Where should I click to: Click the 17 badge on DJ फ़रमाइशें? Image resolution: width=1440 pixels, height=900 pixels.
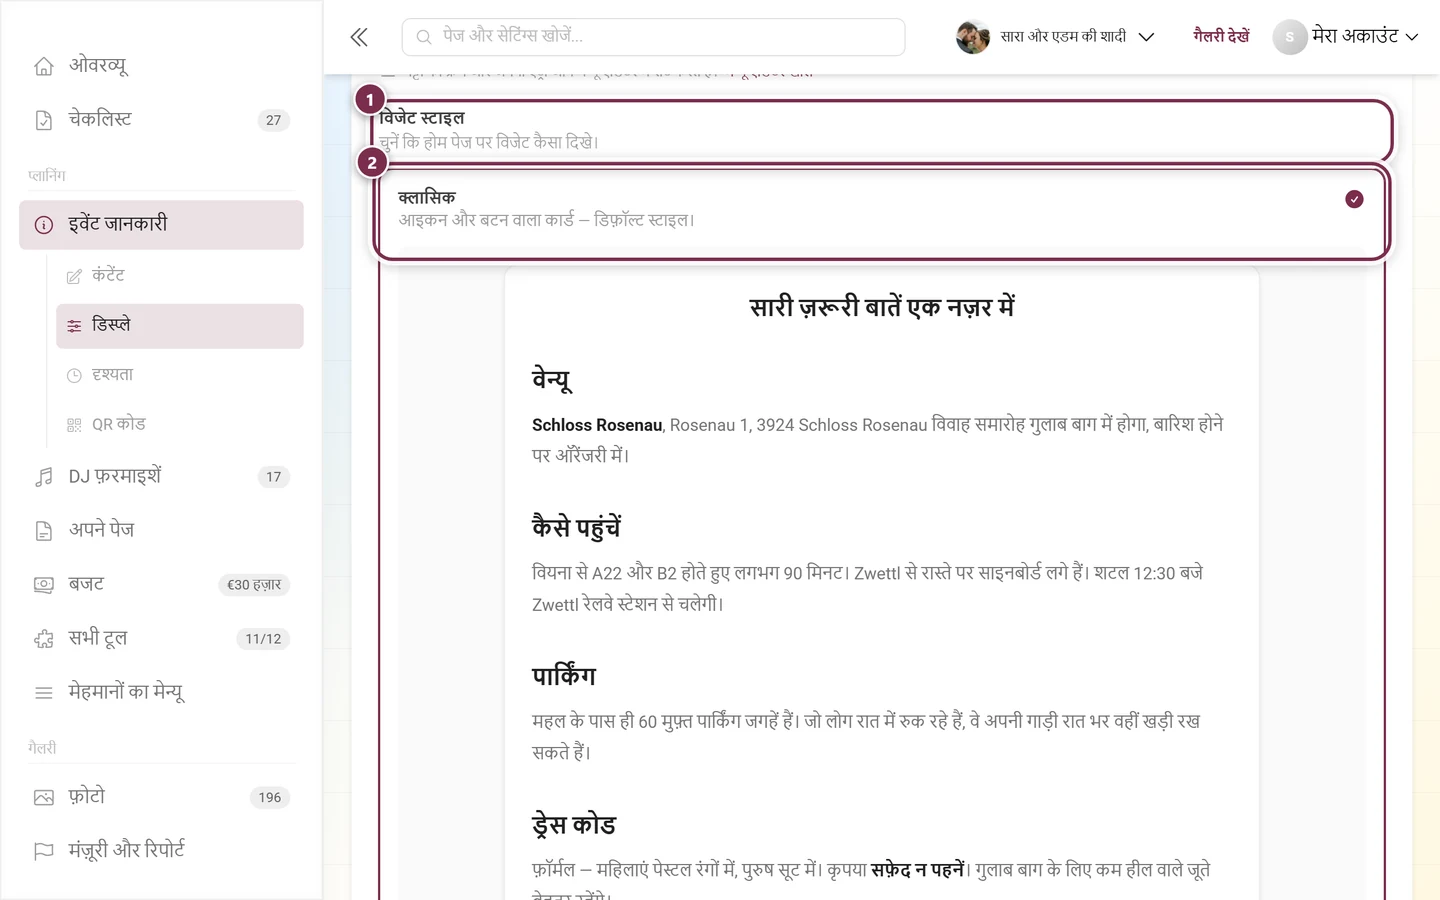point(274,477)
